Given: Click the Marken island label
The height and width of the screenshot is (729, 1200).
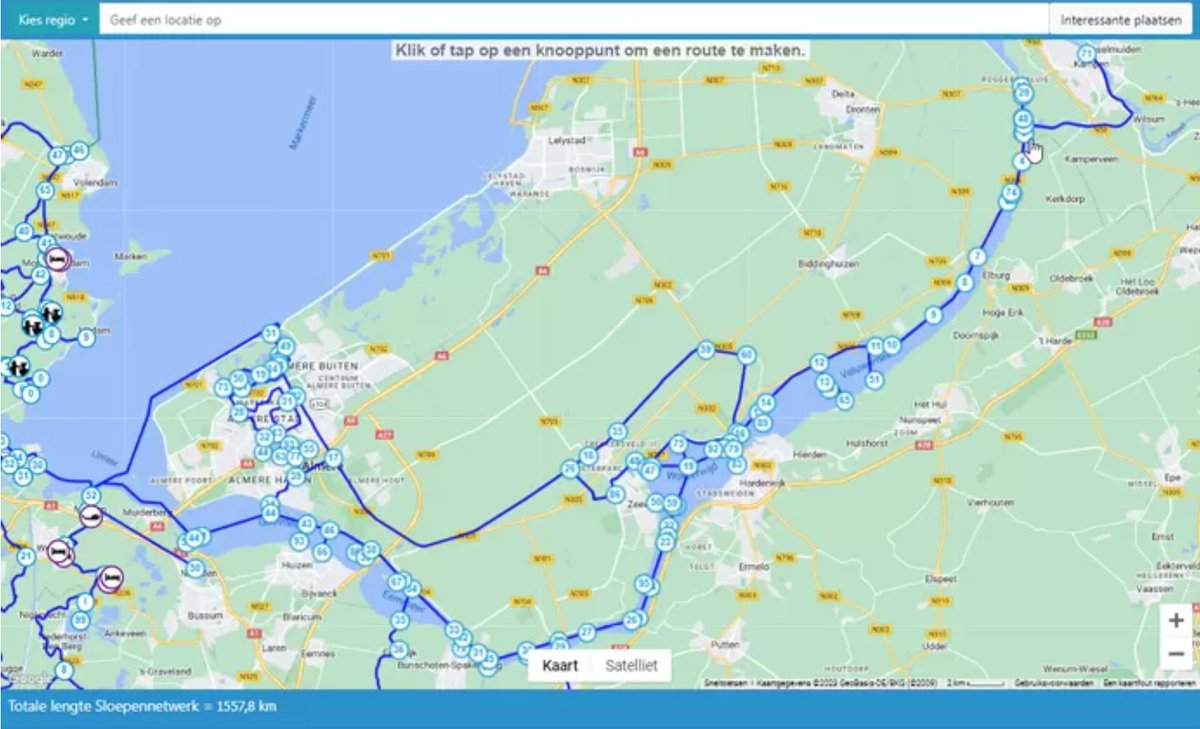Looking at the screenshot, I should (x=132, y=256).
